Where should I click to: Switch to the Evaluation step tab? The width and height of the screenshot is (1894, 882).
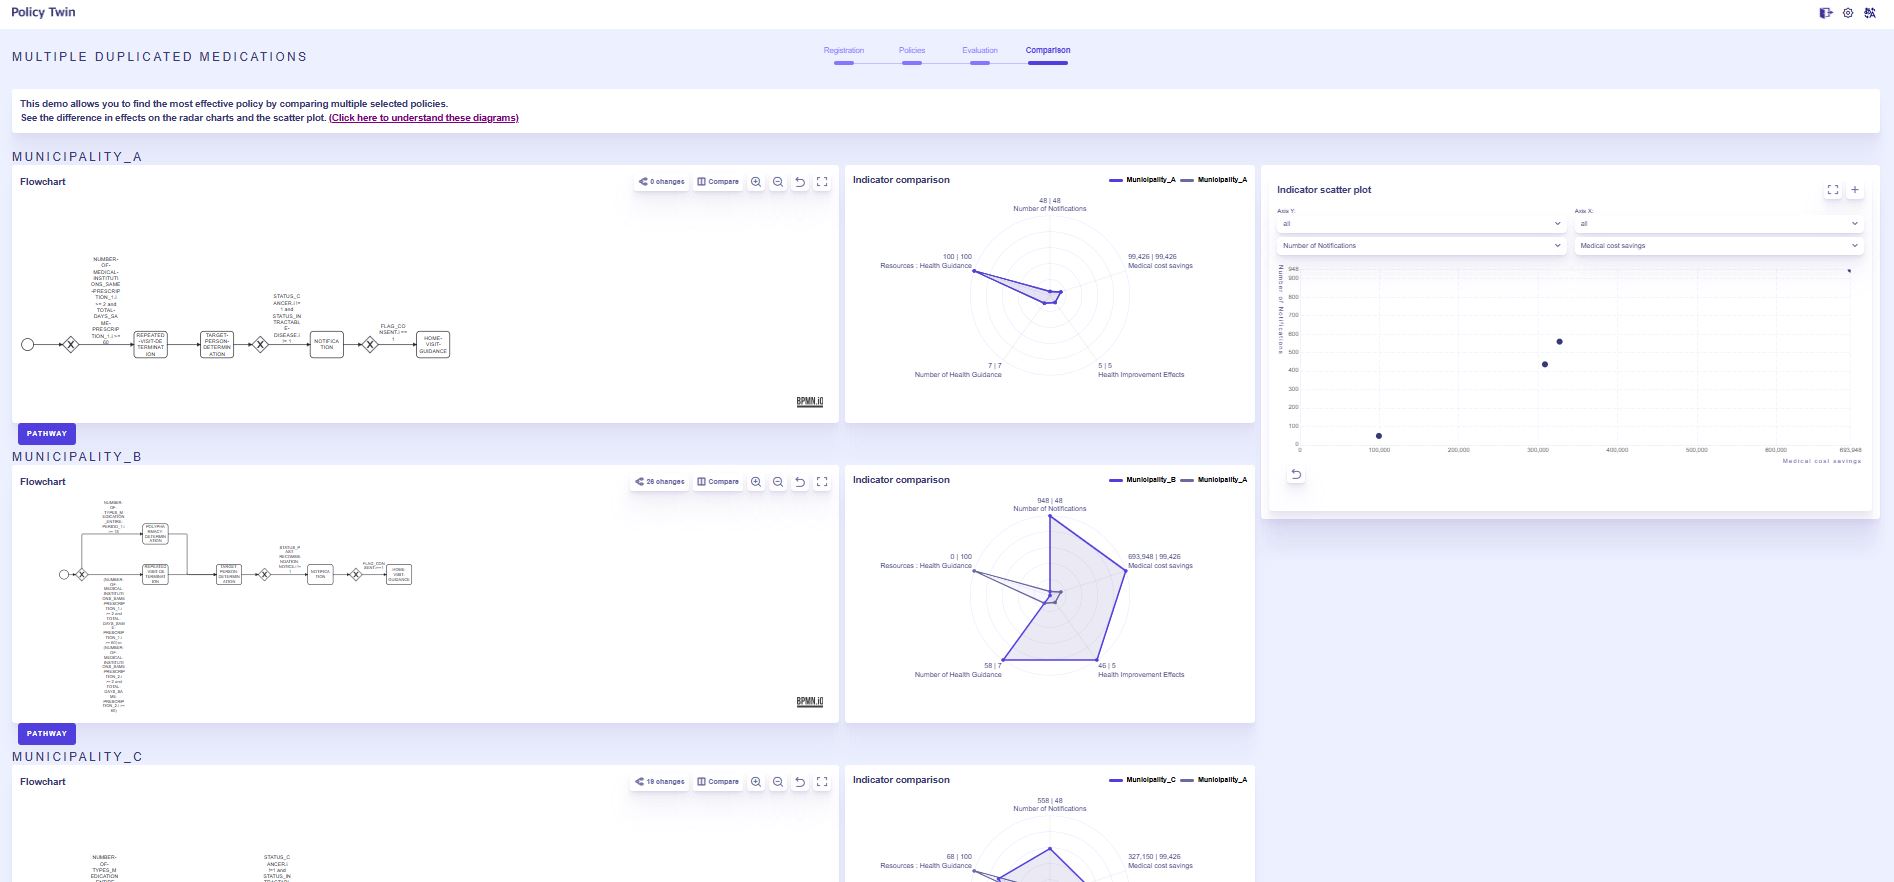point(980,52)
